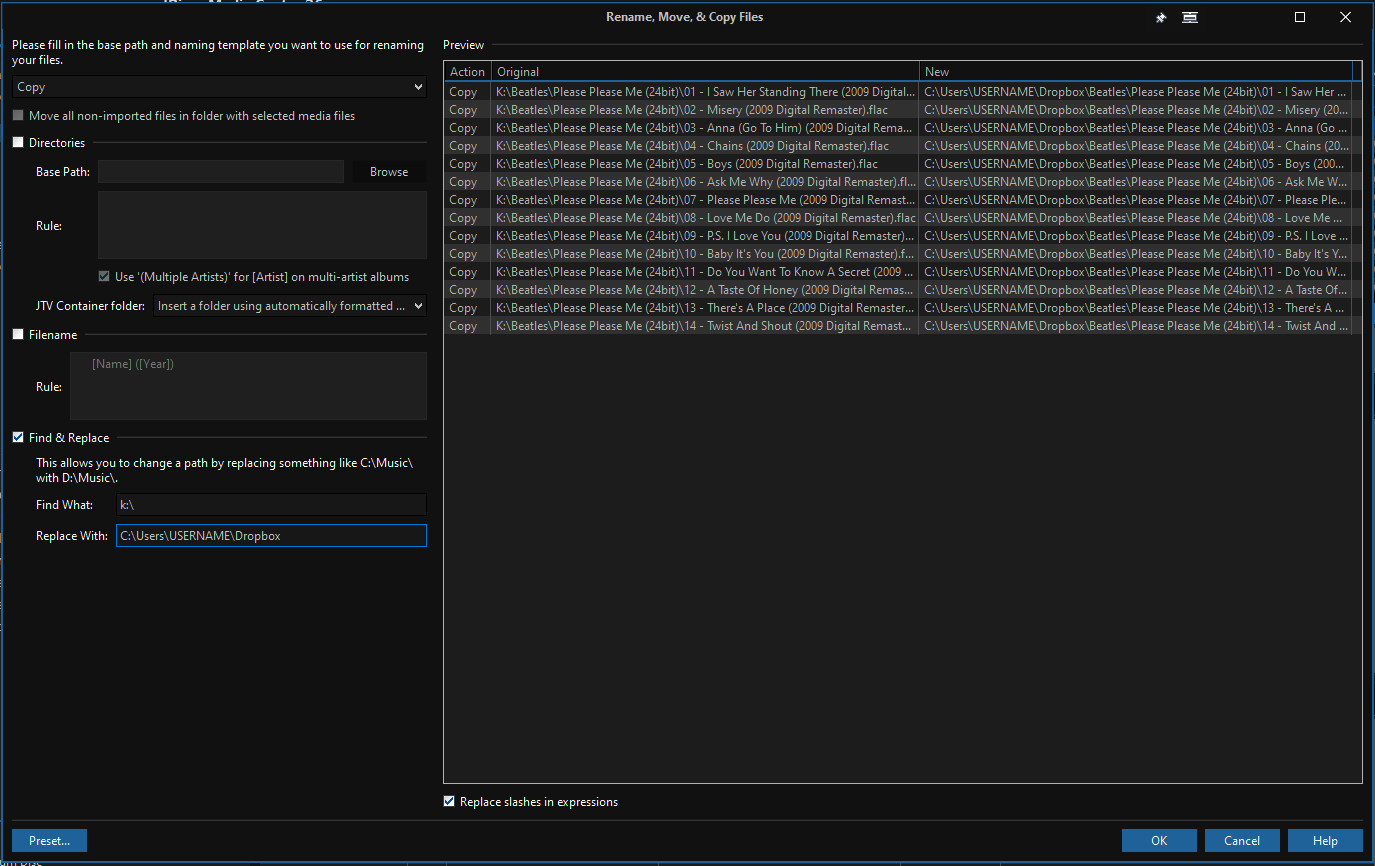Click the Directories Rule text area

coord(262,225)
